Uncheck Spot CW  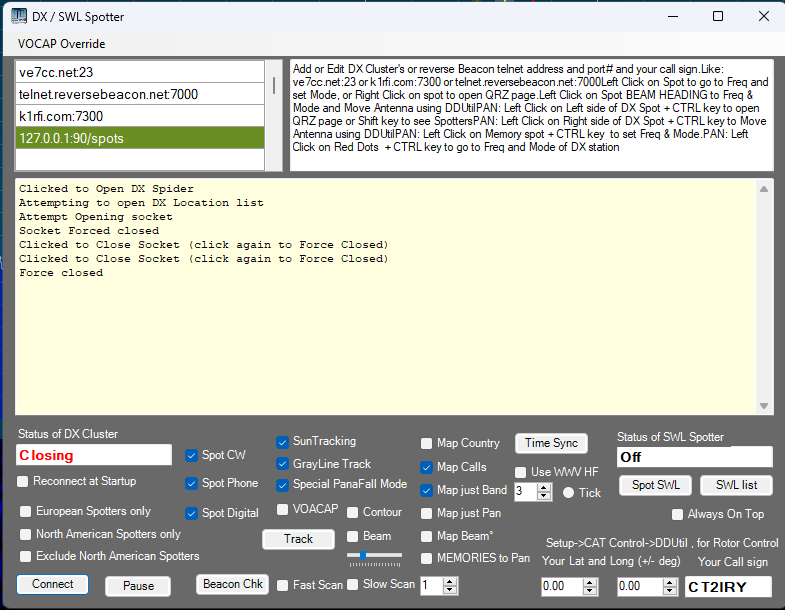click(x=191, y=455)
